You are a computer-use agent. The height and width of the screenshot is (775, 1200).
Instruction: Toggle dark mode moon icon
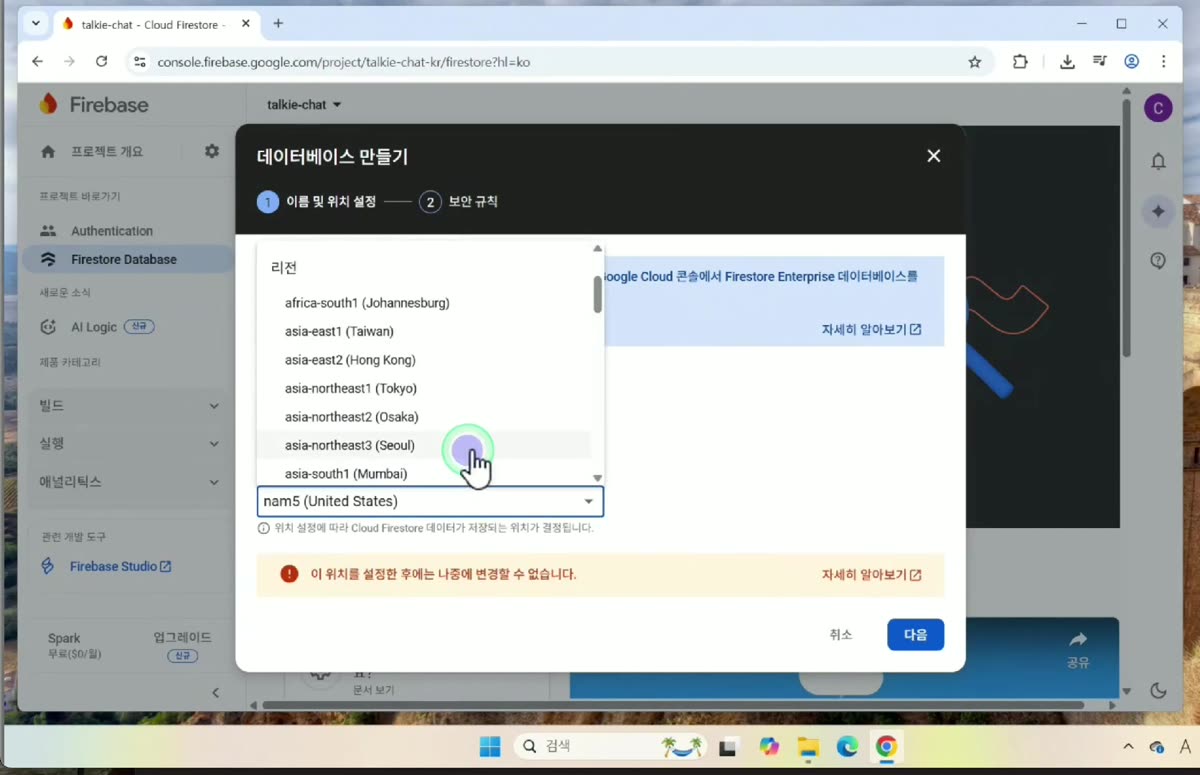pos(1158,690)
